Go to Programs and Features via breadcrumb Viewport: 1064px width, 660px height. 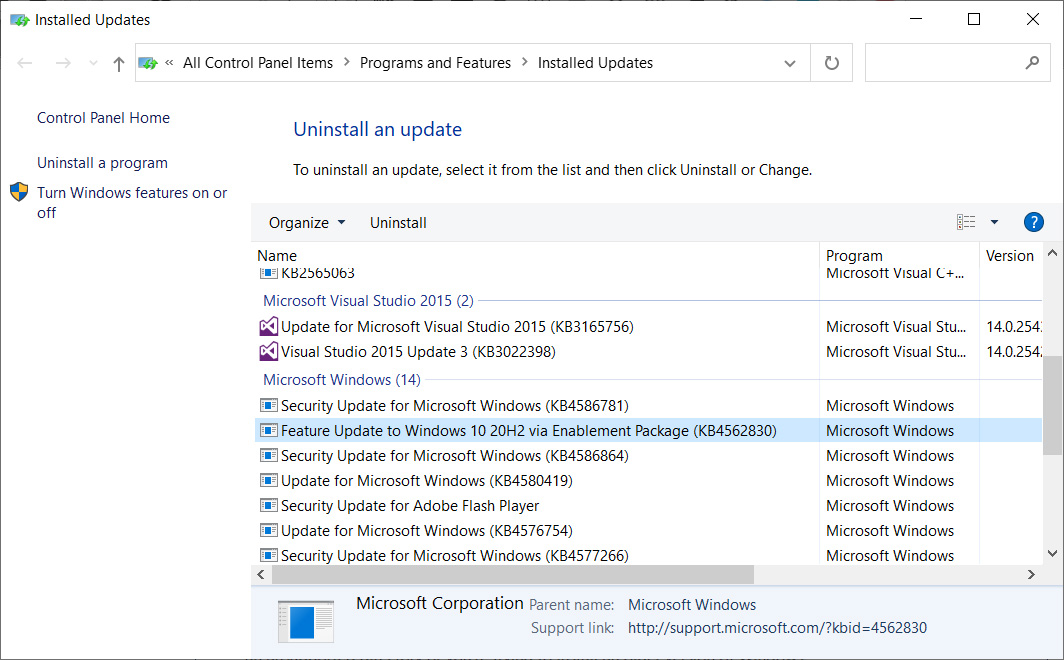[435, 62]
